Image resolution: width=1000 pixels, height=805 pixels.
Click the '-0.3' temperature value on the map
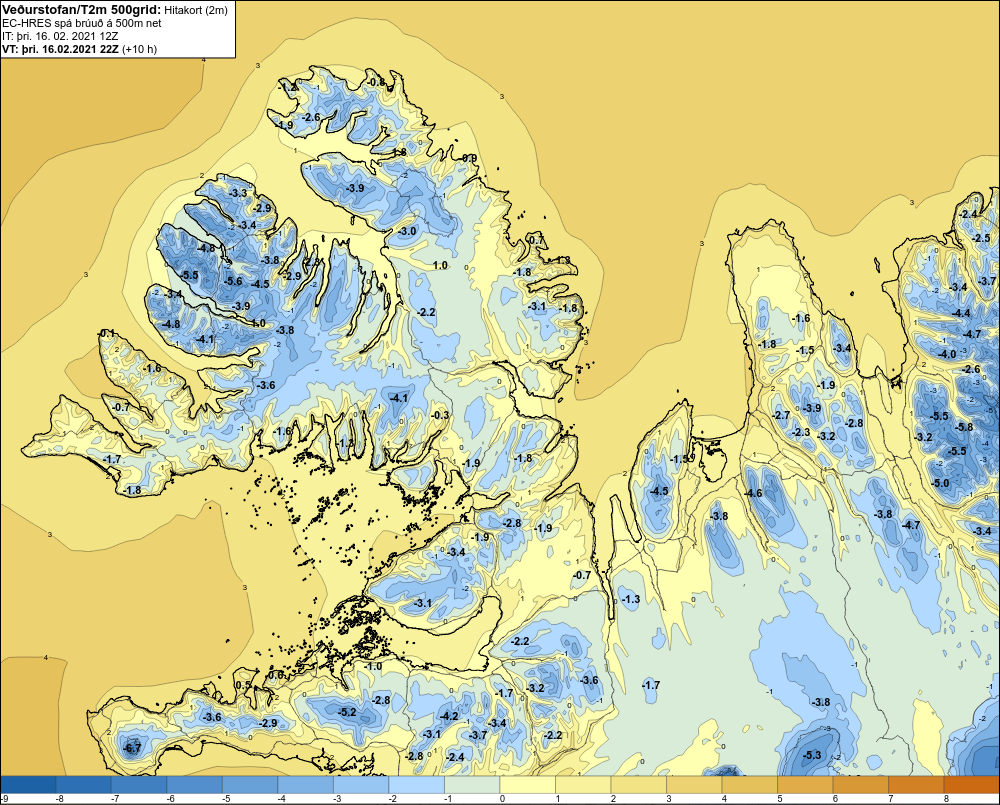(440, 415)
